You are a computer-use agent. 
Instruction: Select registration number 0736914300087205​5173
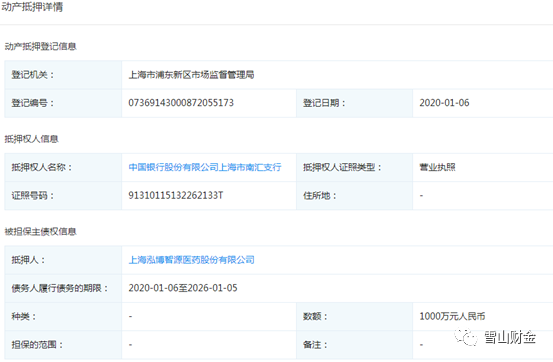coord(181,103)
